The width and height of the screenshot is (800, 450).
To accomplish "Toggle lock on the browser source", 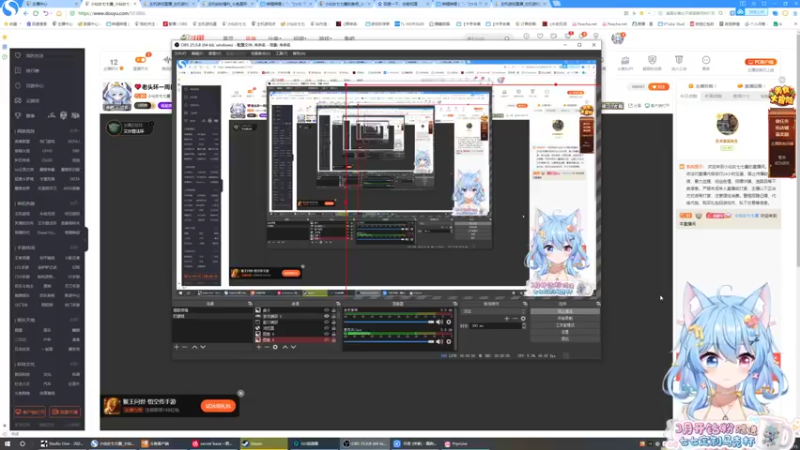I will pyautogui.click(x=334, y=328).
